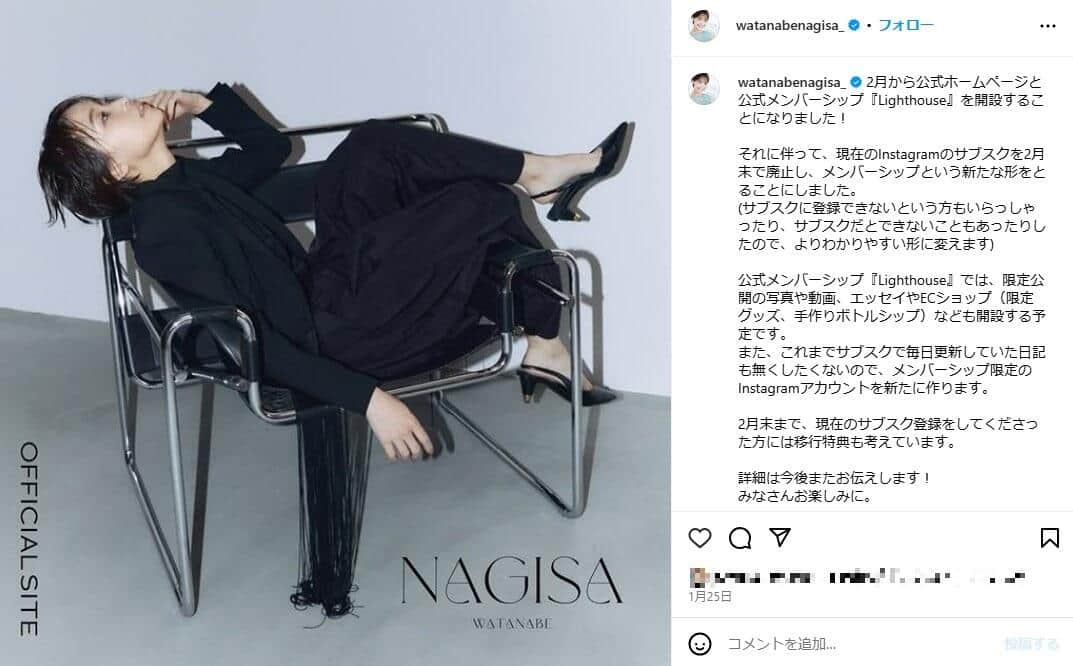
Task: Open the 1月25日 post date link
Action: tap(710, 596)
